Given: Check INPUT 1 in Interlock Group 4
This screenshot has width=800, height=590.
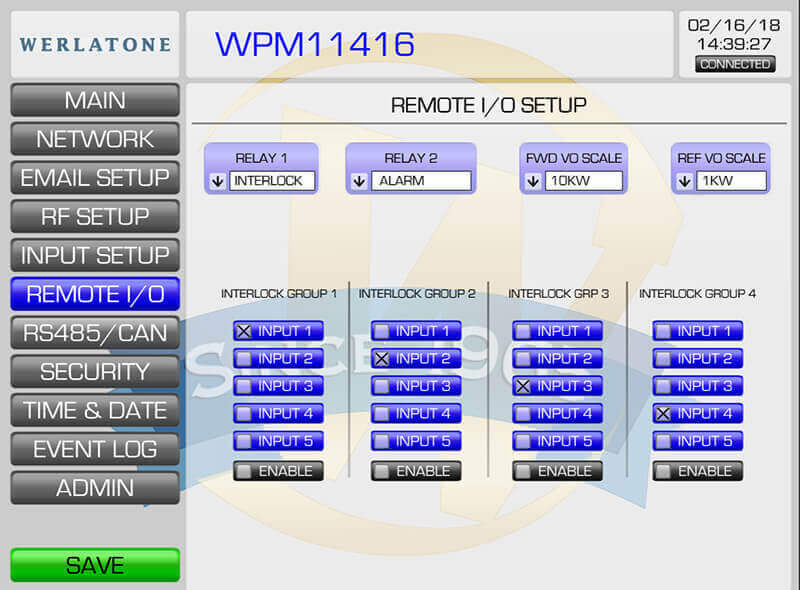Looking at the screenshot, I should pyautogui.click(x=663, y=331).
